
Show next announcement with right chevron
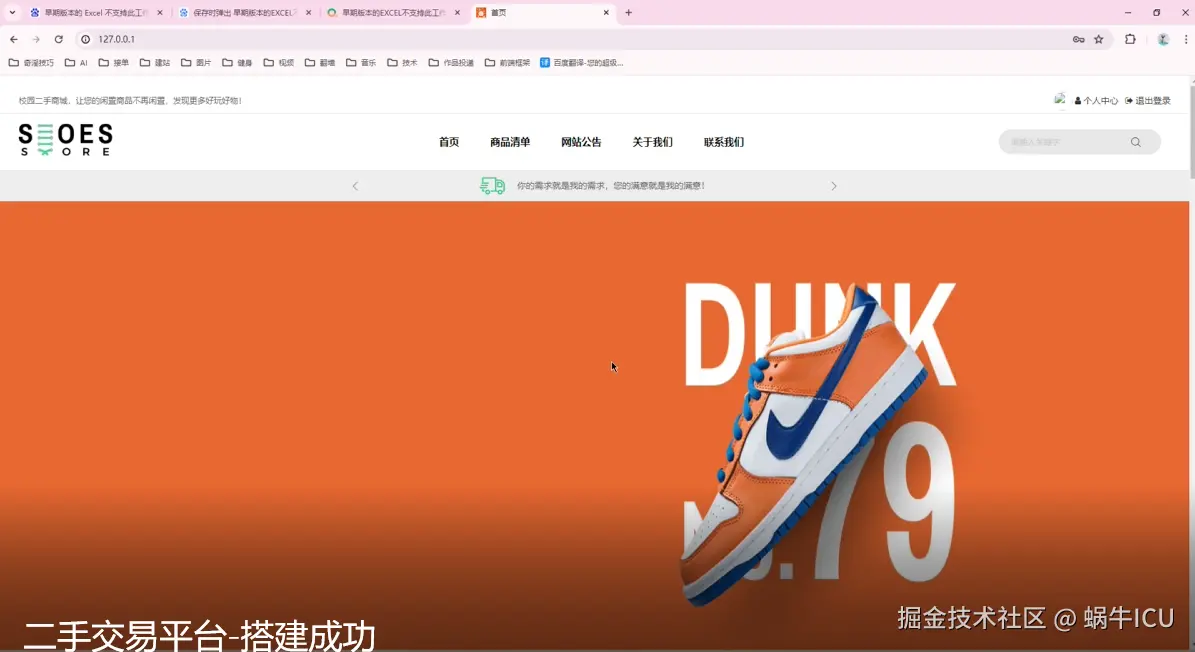point(834,186)
